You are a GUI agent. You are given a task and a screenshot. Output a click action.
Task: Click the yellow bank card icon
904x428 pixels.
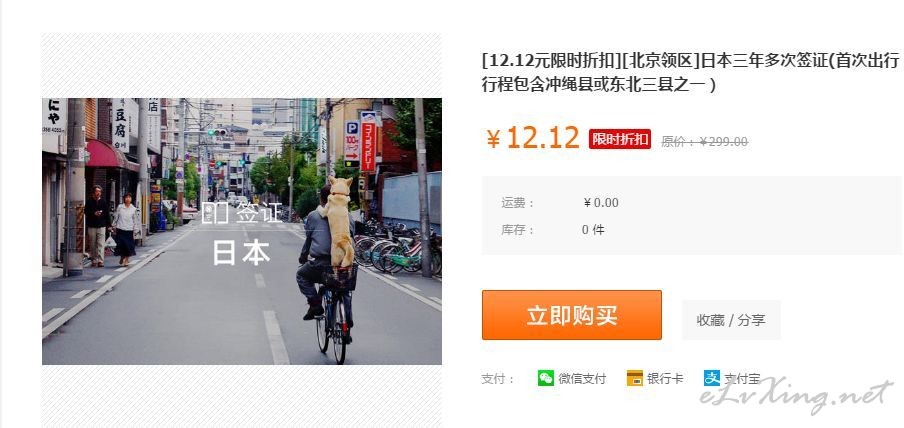pos(634,378)
